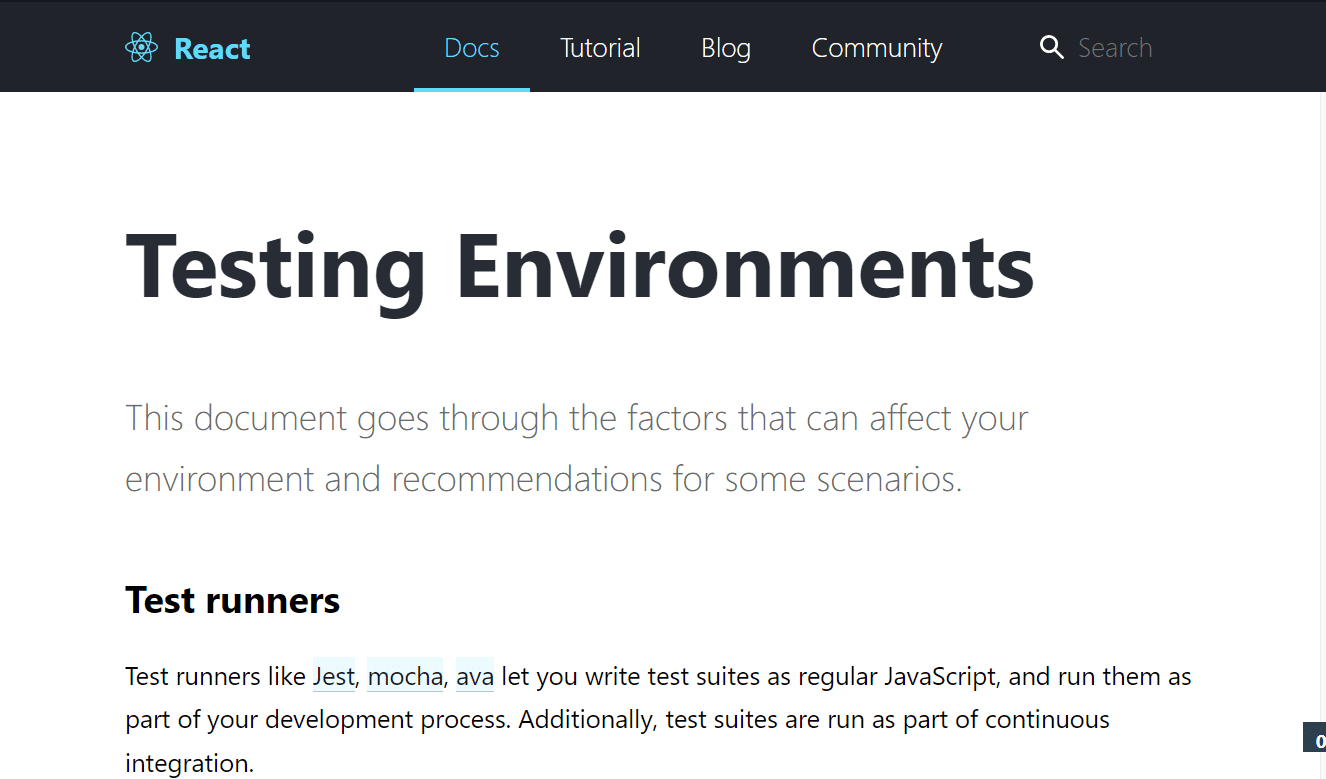Select the intro paragraph about environment factors
This screenshot has height=779, width=1326.
tap(576, 447)
